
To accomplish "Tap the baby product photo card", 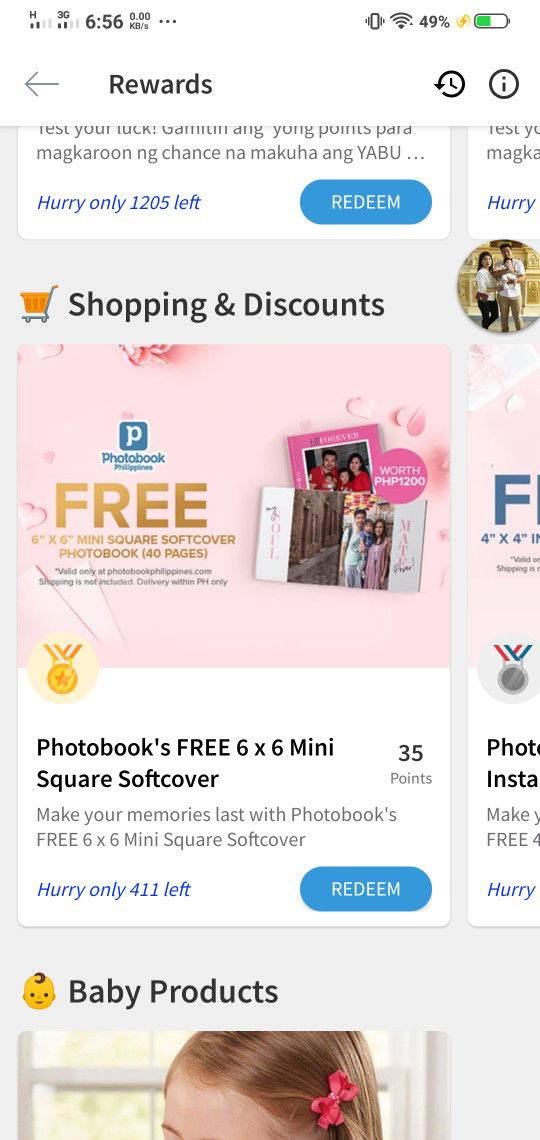I will click(234, 1085).
